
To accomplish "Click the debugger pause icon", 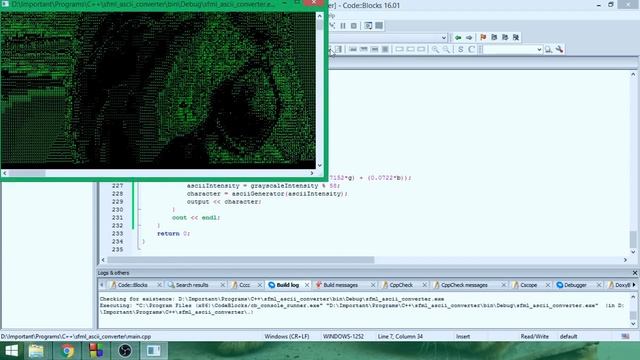I will (343, 26).
